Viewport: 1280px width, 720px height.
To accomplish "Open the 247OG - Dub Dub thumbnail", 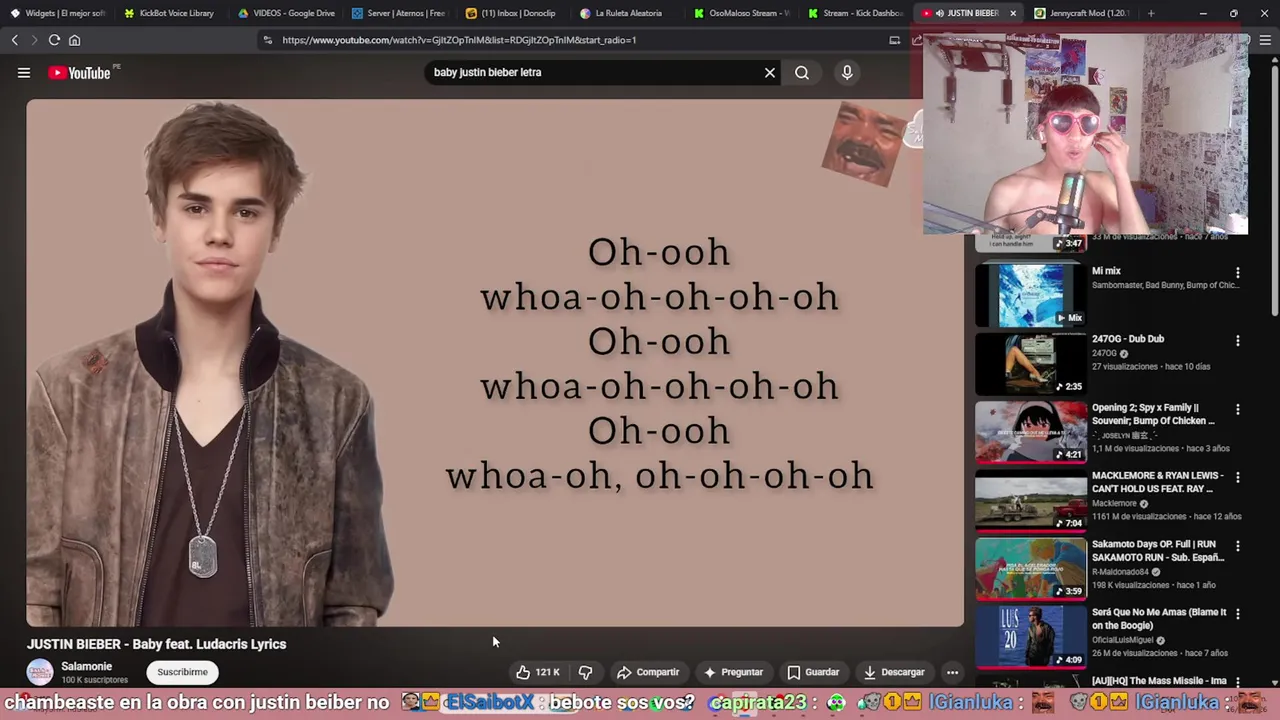I will click(x=1030, y=363).
